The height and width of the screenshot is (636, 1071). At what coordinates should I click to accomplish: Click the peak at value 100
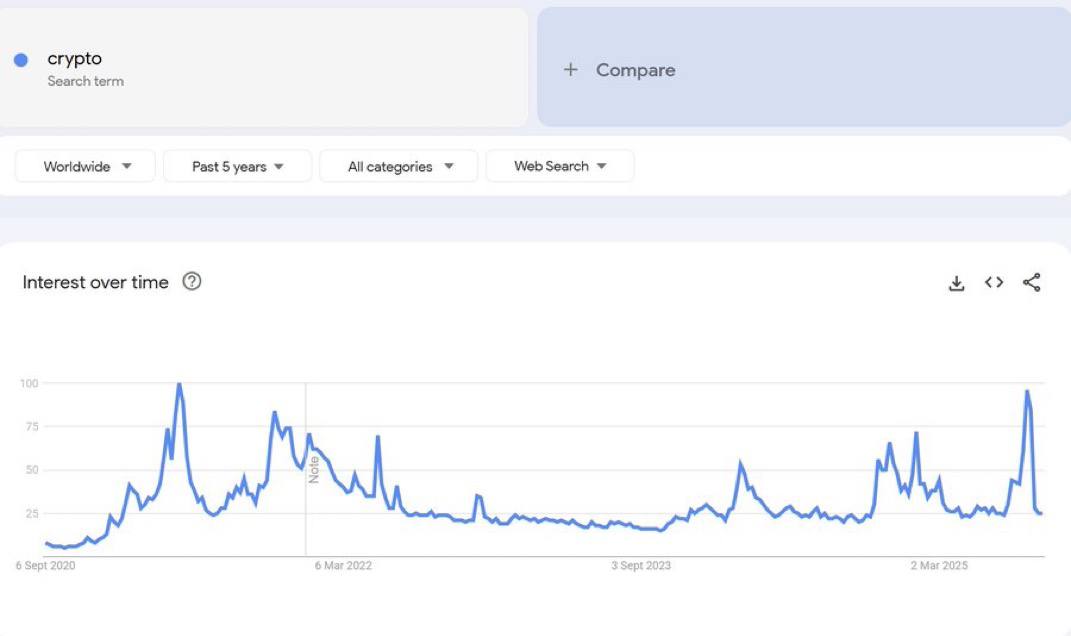click(x=179, y=385)
